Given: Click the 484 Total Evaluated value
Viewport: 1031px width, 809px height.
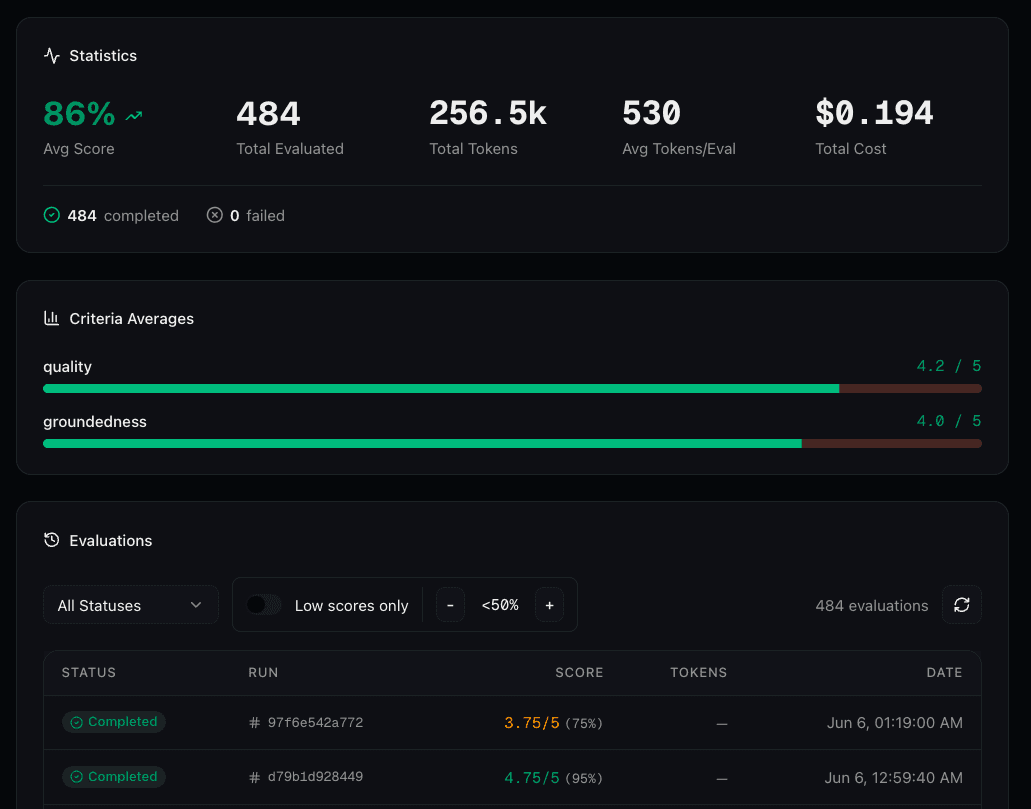Looking at the screenshot, I should point(268,114).
